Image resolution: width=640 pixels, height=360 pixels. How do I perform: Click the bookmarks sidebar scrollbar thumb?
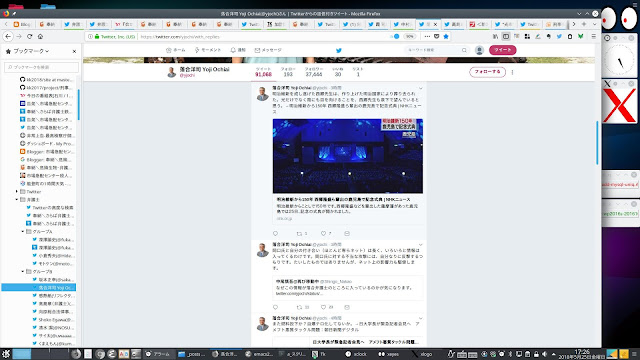pos(78,104)
